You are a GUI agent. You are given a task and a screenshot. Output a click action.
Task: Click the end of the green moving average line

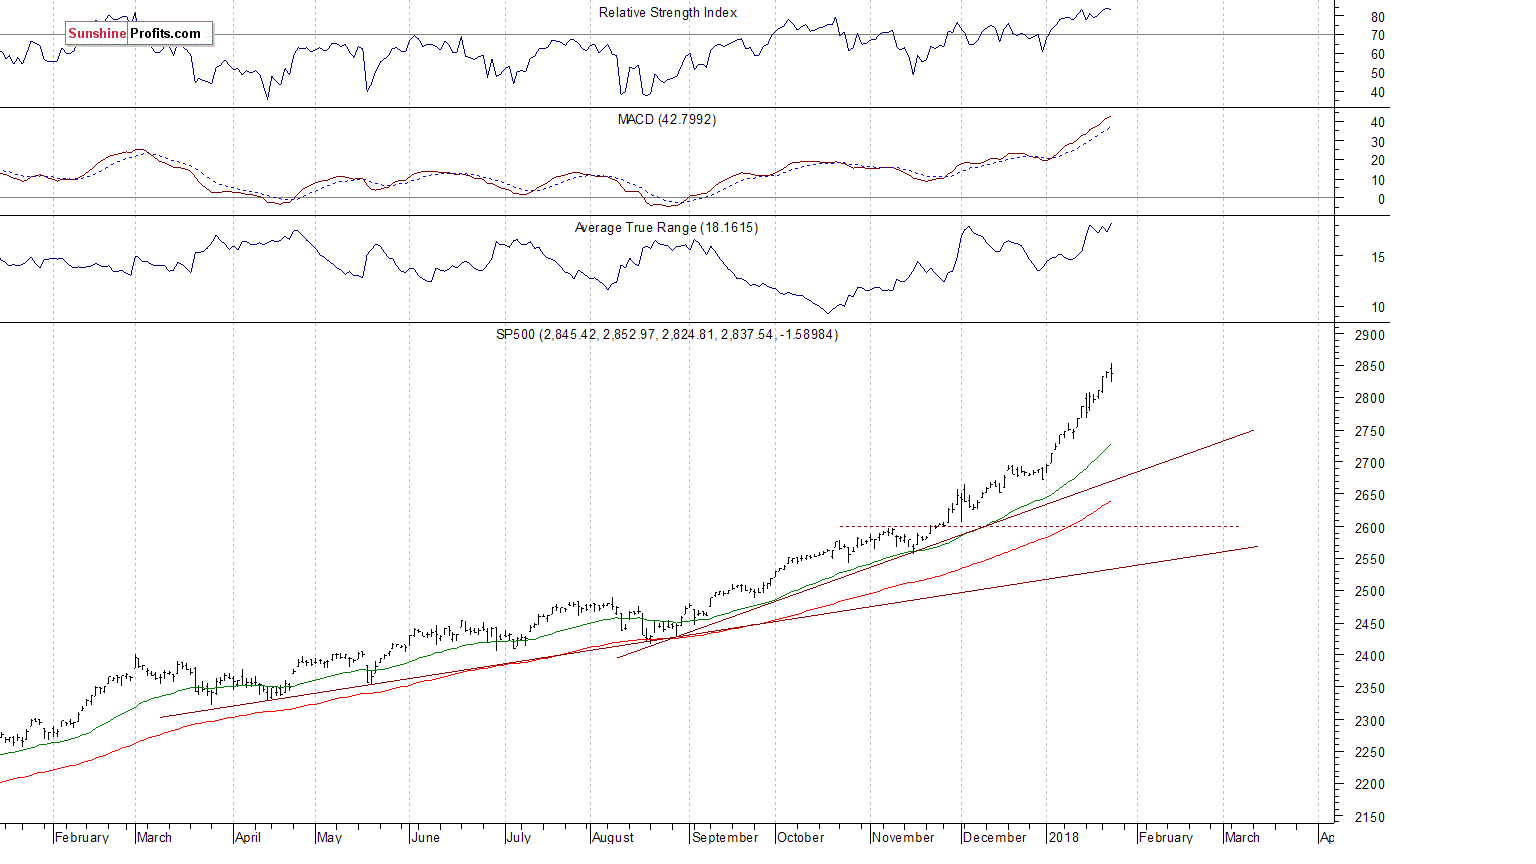click(1110, 445)
